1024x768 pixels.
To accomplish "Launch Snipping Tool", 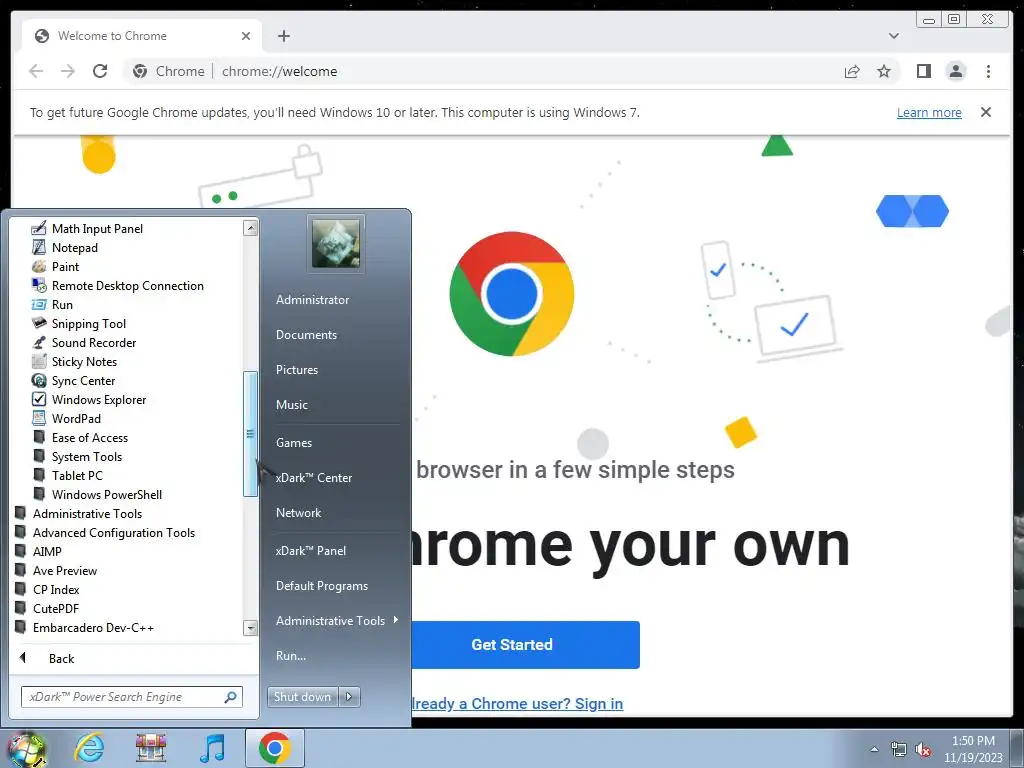I will [x=89, y=323].
